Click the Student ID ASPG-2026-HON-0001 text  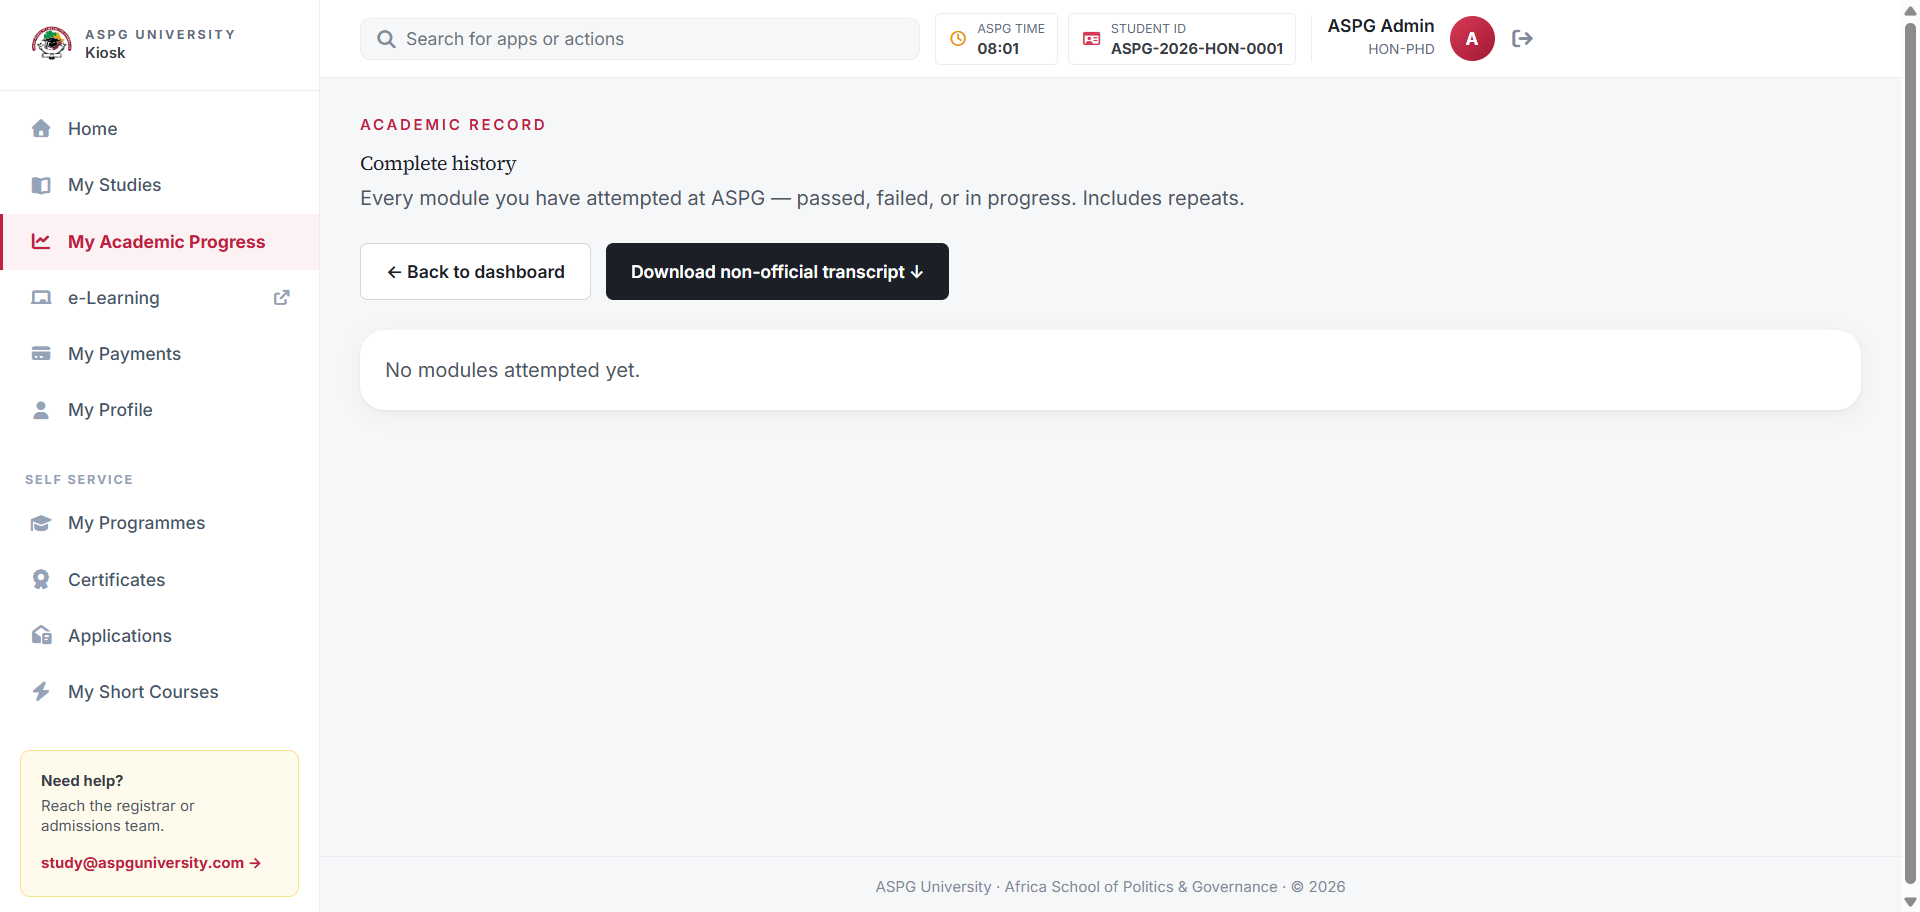tap(1197, 49)
